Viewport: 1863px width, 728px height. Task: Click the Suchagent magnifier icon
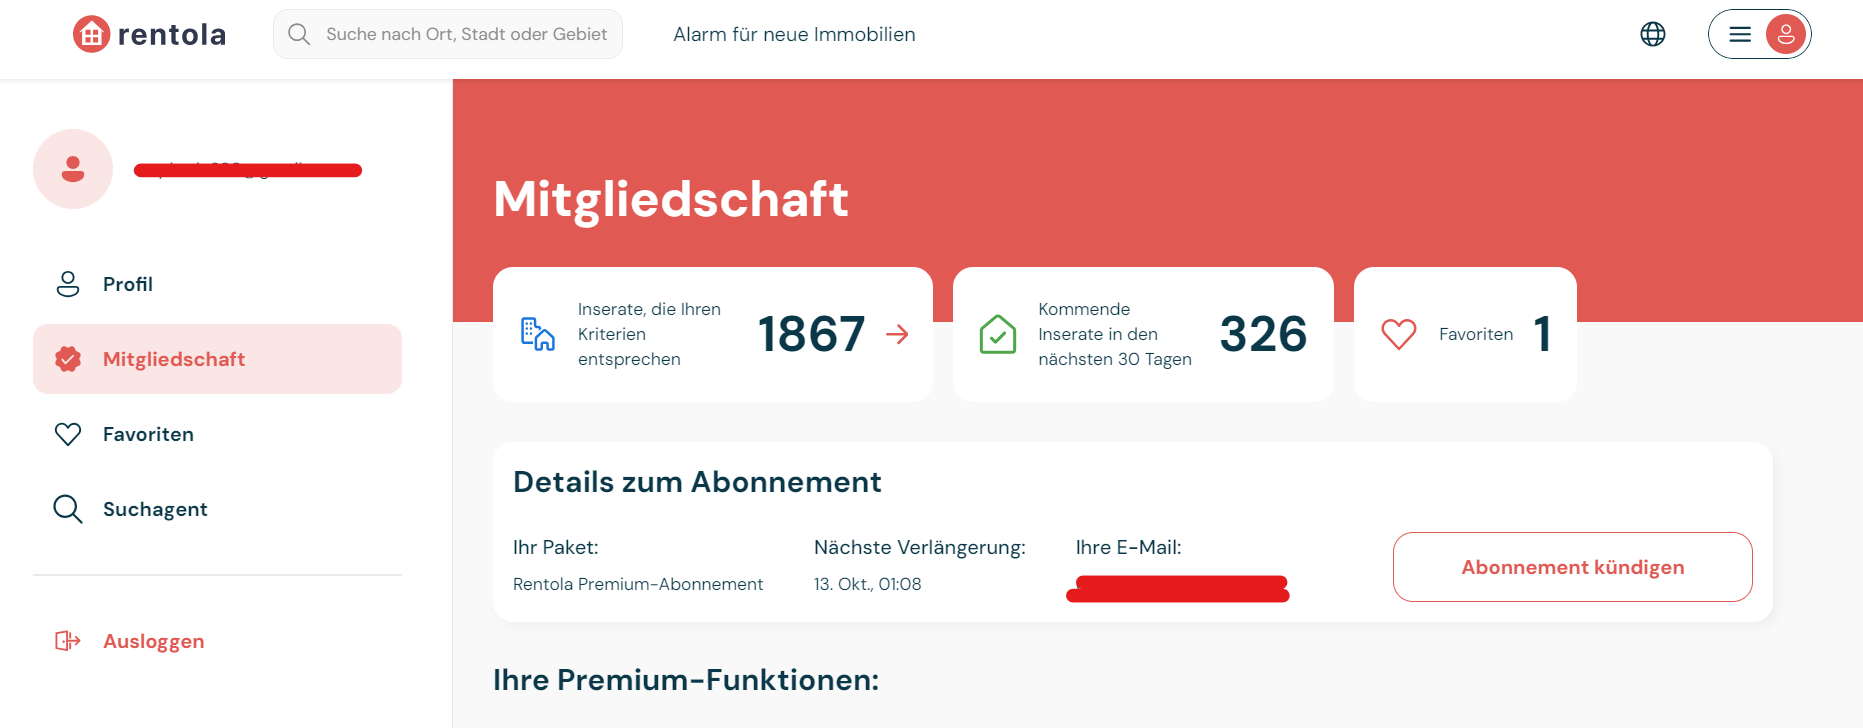[68, 509]
